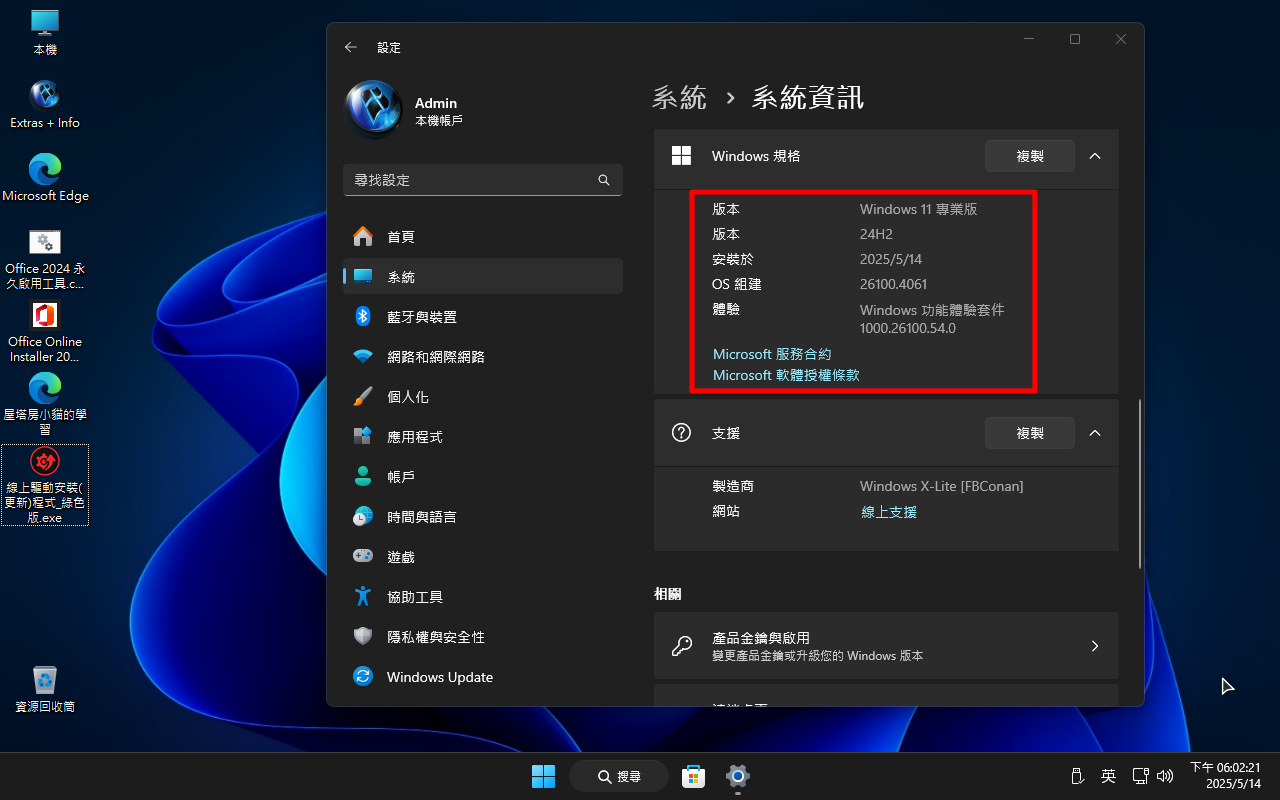
Task: Click the USB device tray icon
Action: point(1077,776)
